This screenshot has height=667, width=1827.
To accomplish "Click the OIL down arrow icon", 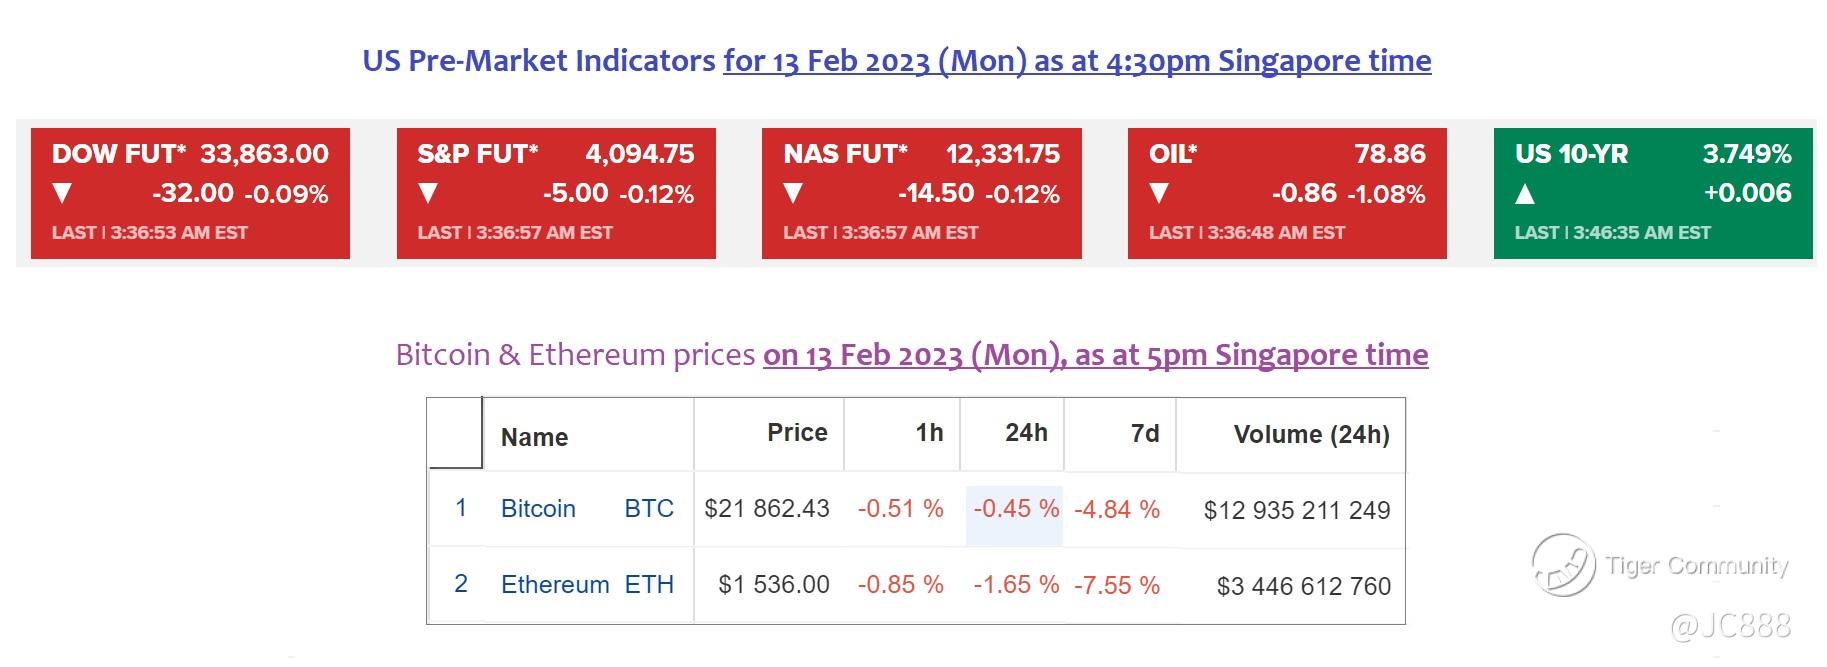I will click(x=1159, y=193).
